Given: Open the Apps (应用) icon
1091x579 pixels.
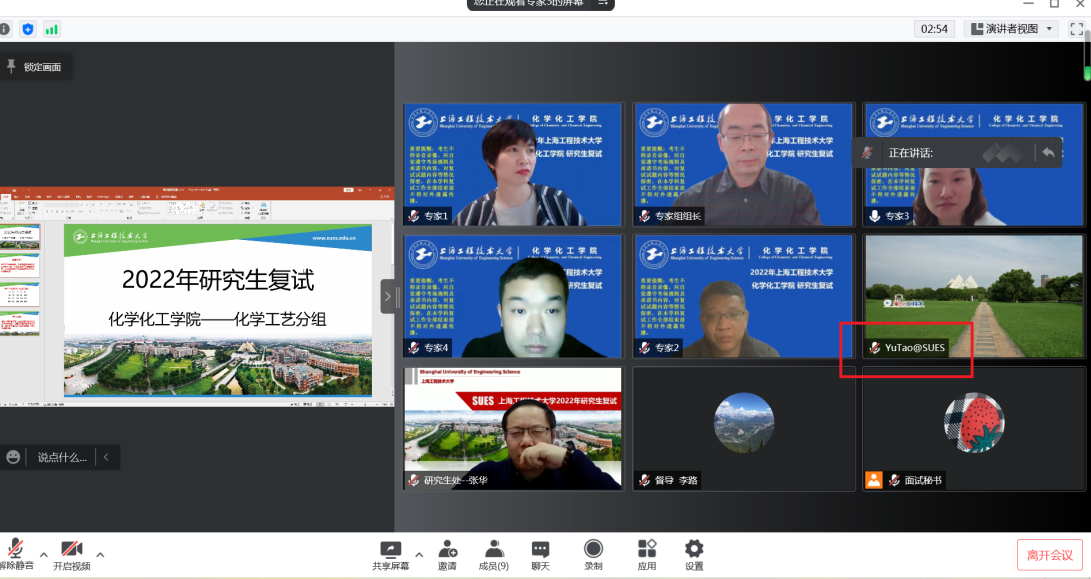Looking at the screenshot, I should click(647, 554).
